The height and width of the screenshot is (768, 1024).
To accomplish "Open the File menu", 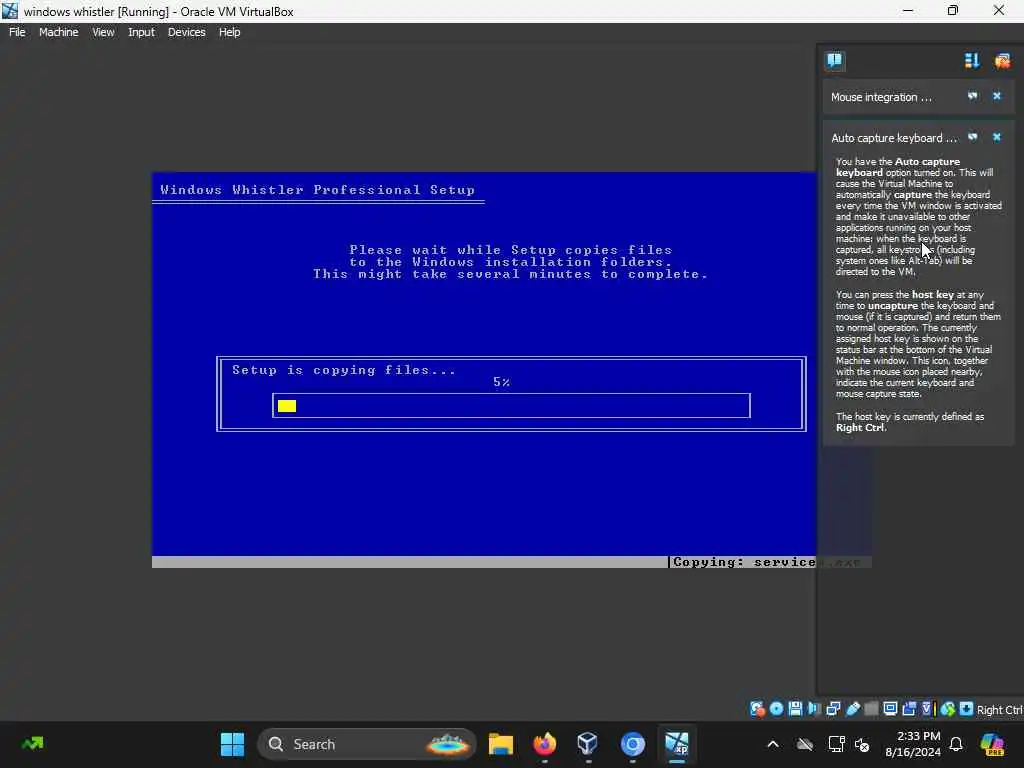I will click(x=17, y=32).
